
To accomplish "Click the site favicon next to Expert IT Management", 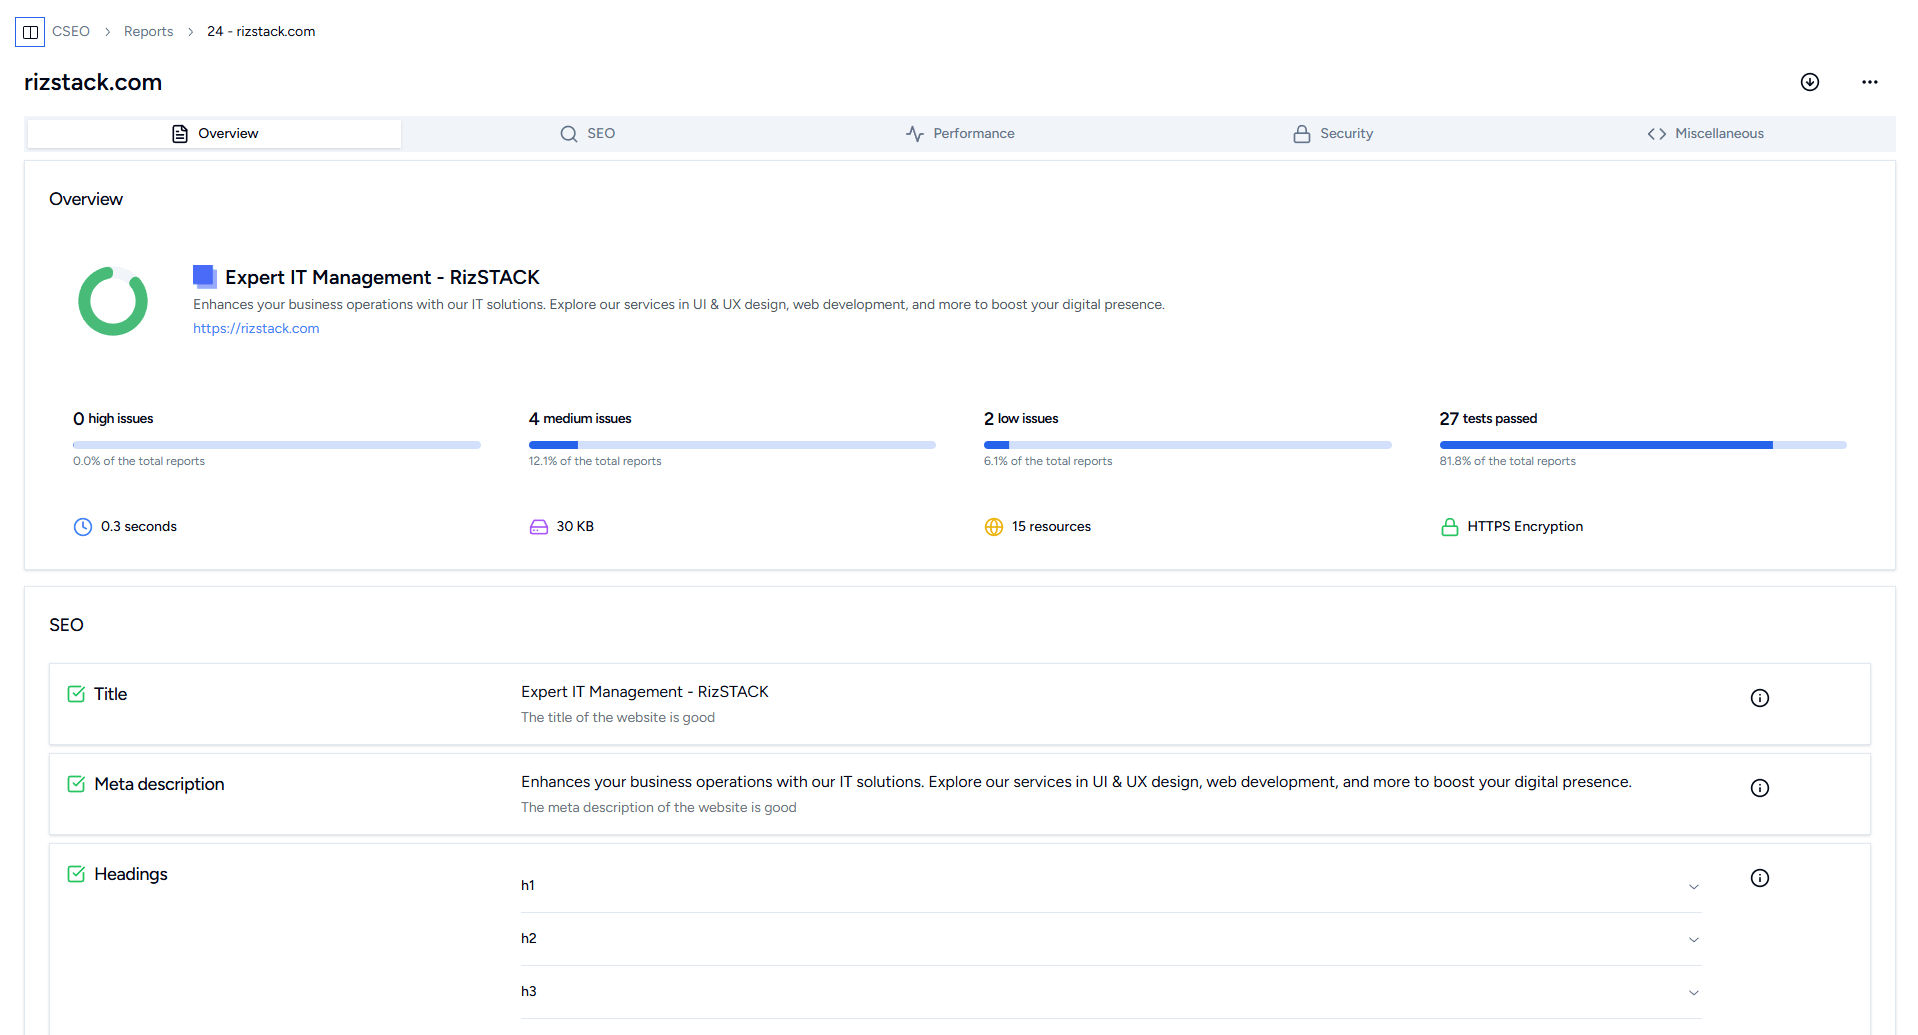I will [204, 276].
